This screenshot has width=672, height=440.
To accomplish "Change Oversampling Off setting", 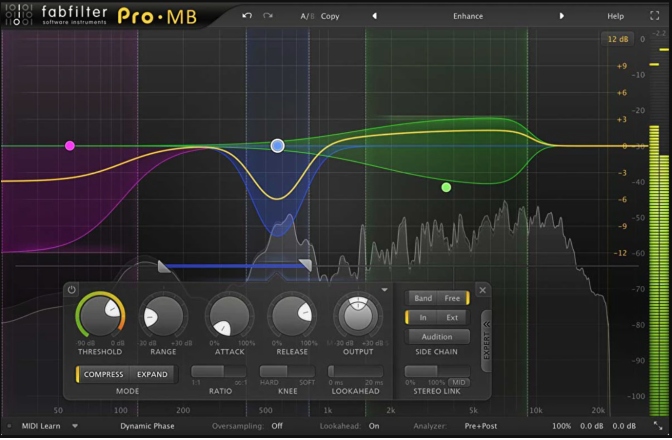I will tap(277, 426).
